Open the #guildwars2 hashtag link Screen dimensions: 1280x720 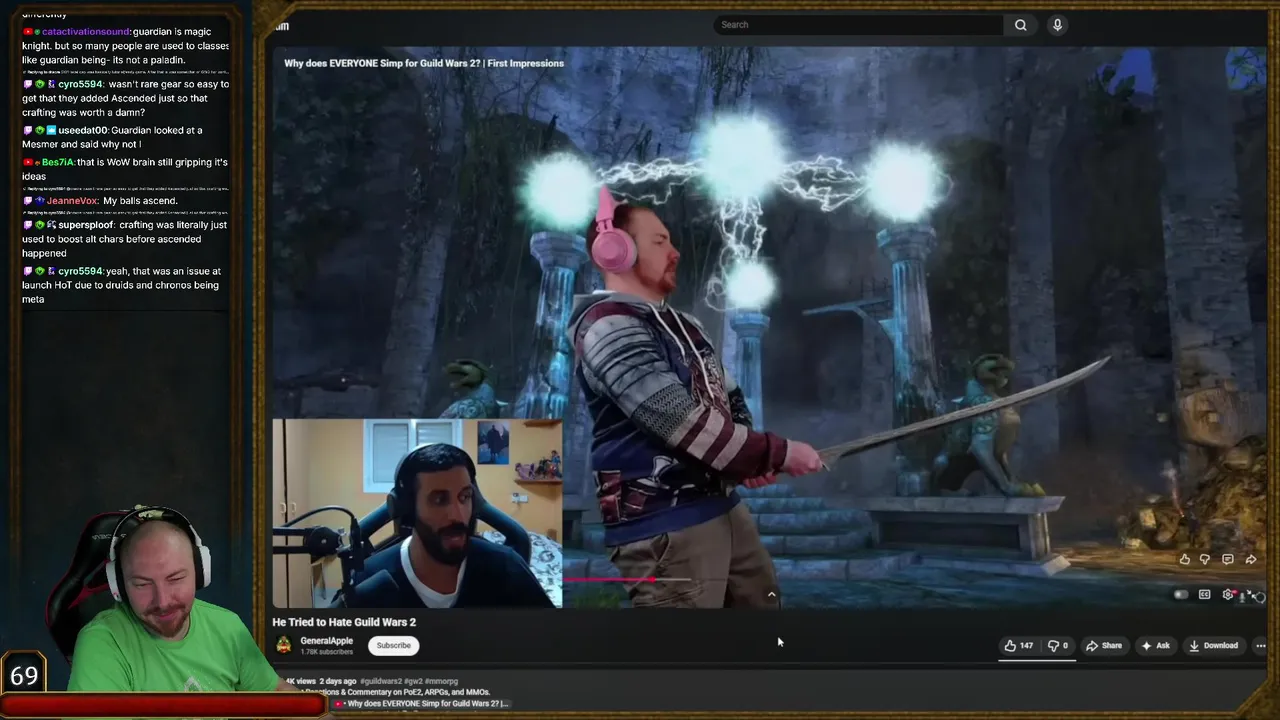coord(383,682)
